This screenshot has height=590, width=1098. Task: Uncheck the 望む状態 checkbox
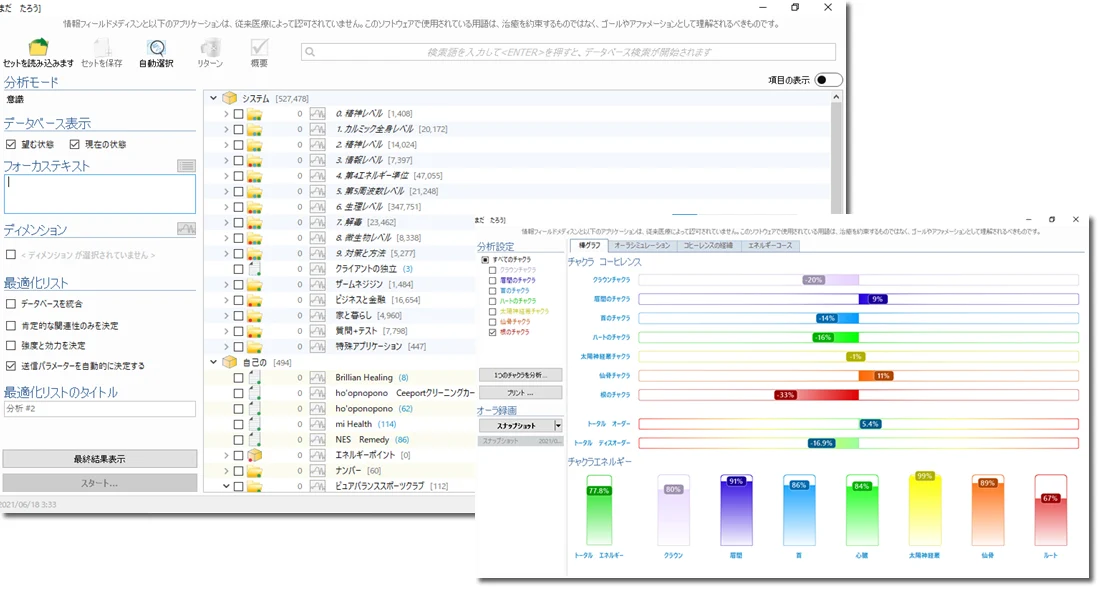point(11,144)
